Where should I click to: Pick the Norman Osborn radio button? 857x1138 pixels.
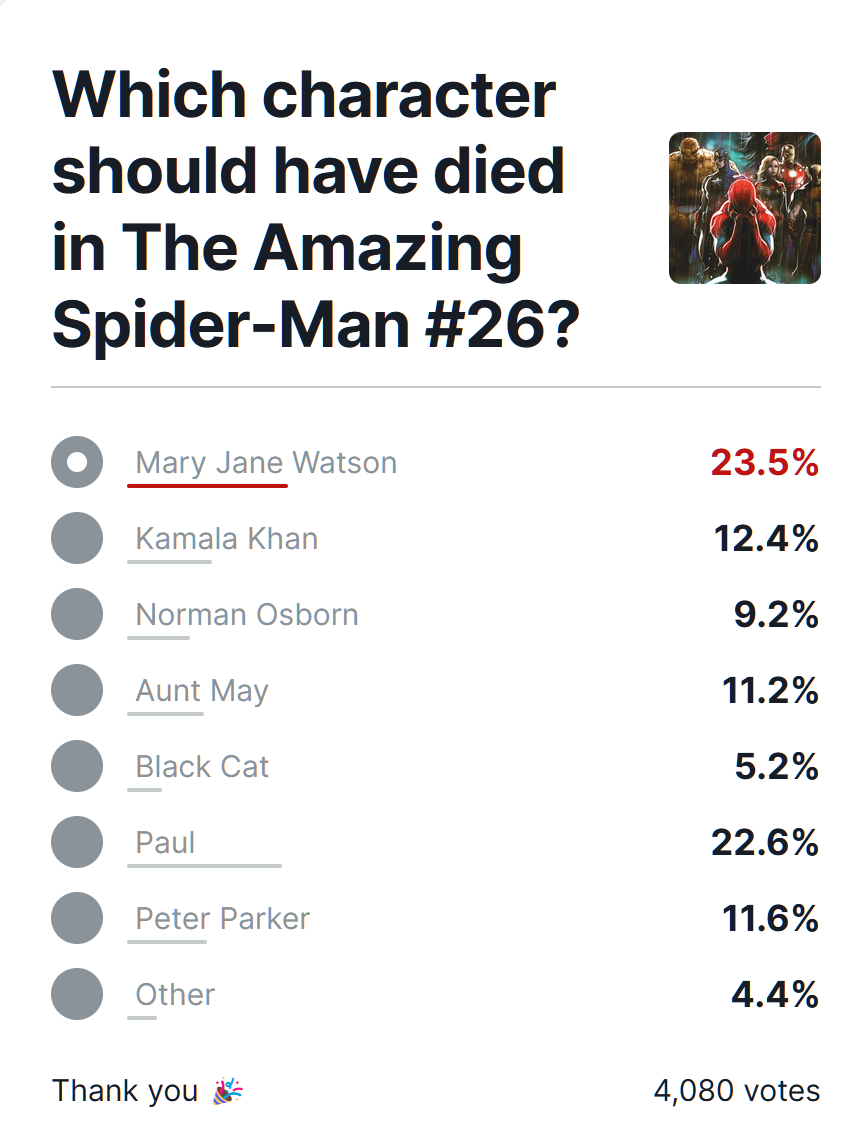(77, 614)
